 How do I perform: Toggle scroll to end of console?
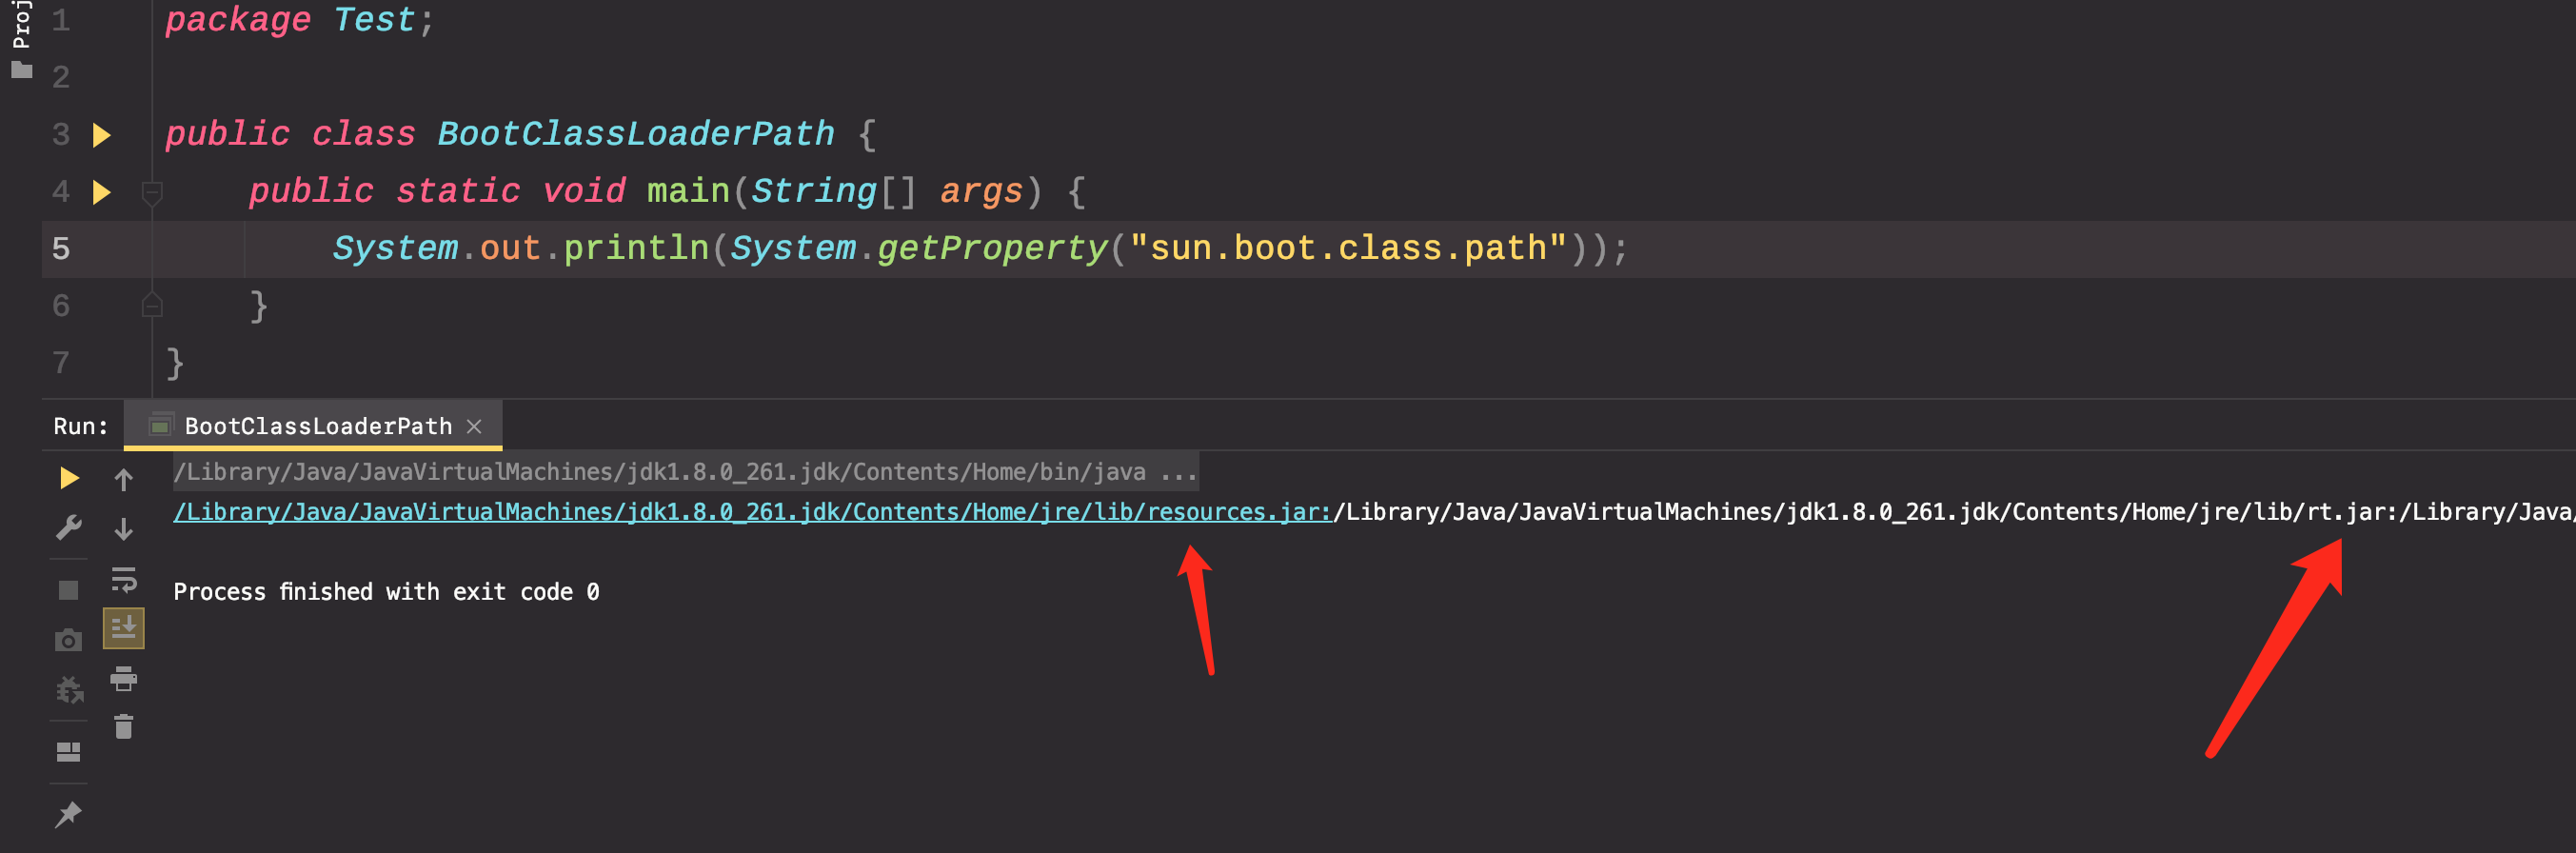click(x=124, y=628)
